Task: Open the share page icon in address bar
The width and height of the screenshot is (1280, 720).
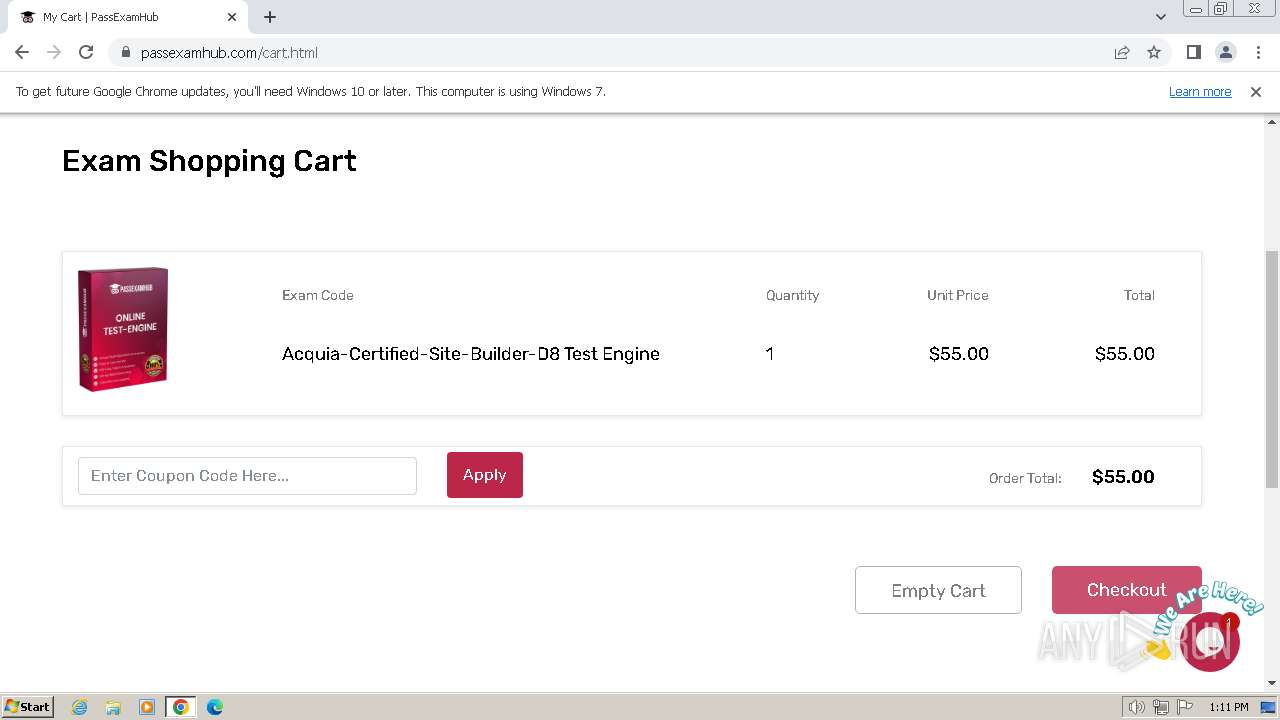Action: (x=1122, y=53)
